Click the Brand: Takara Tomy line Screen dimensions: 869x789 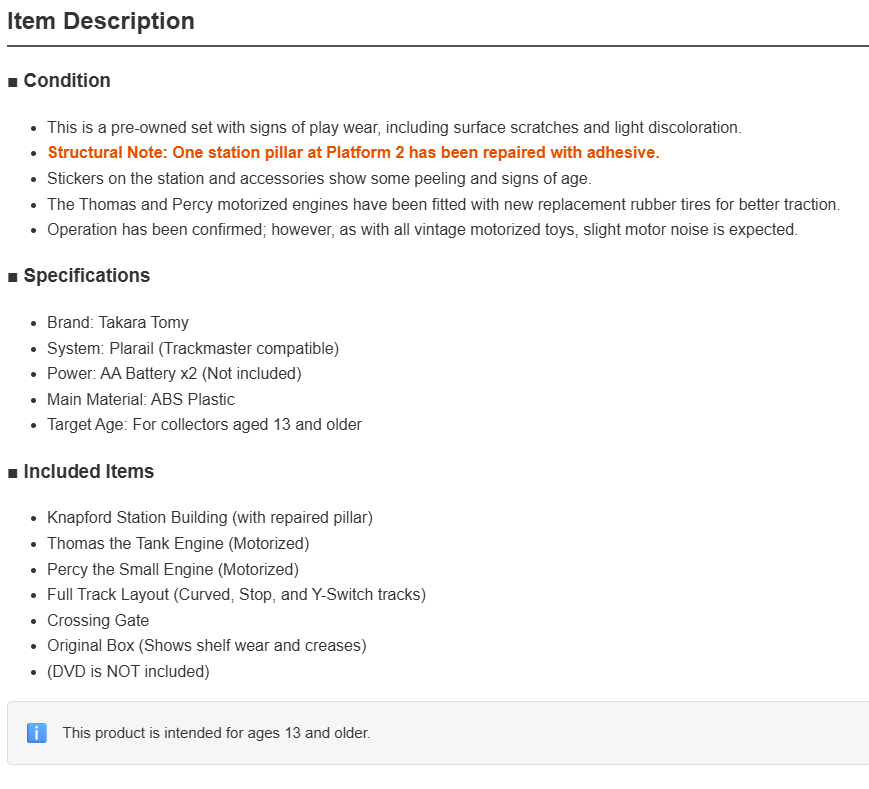pyautogui.click(x=118, y=322)
